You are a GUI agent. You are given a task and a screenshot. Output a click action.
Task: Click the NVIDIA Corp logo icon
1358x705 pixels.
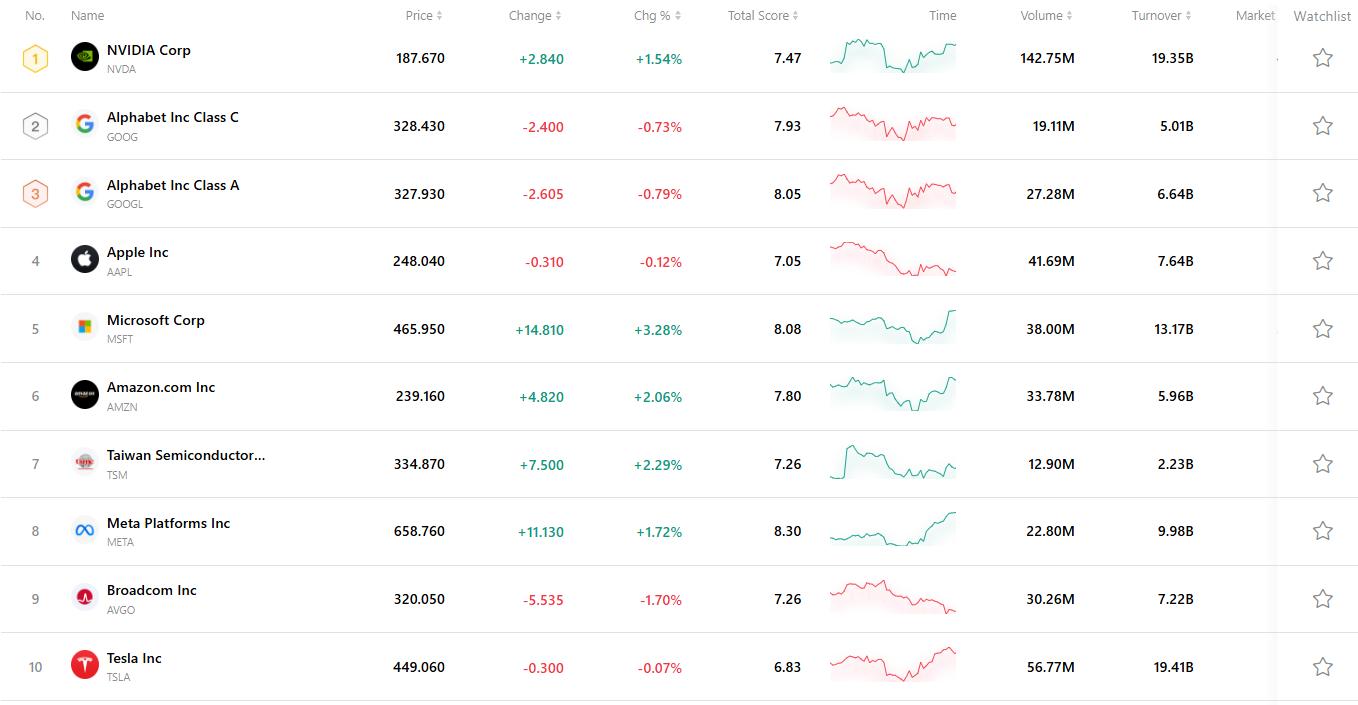click(x=85, y=57)
